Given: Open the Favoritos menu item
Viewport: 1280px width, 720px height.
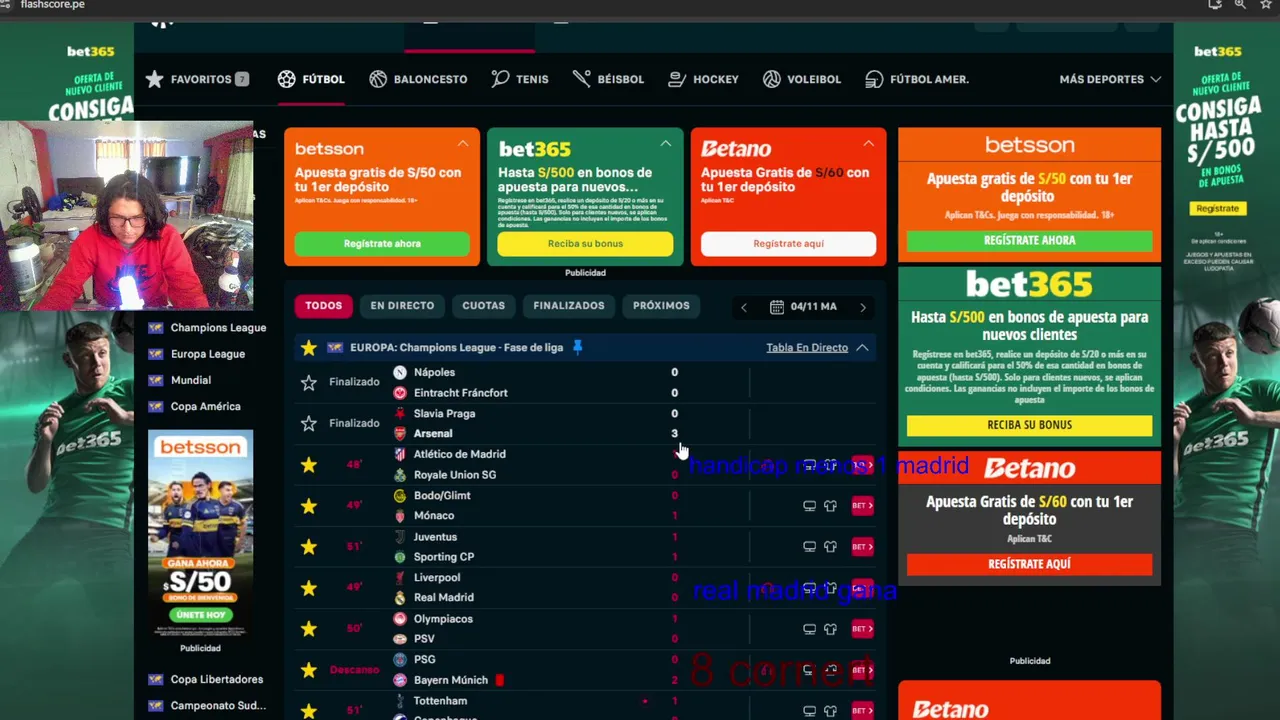Looking at the screenshot, I should (197, 79).
